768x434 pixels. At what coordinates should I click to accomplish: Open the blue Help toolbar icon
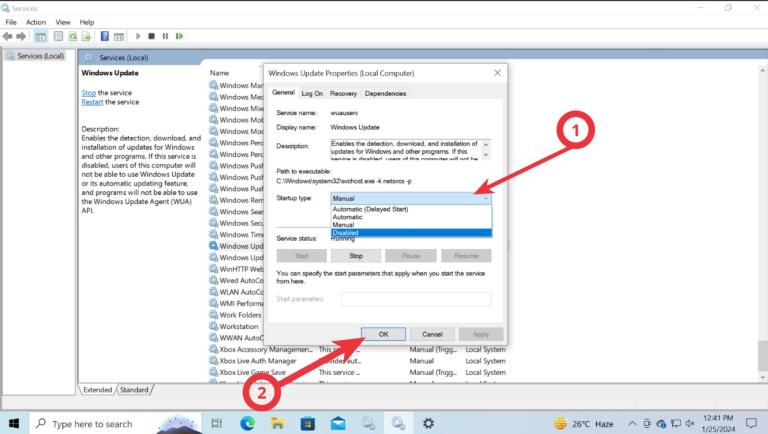click(104, 36)
